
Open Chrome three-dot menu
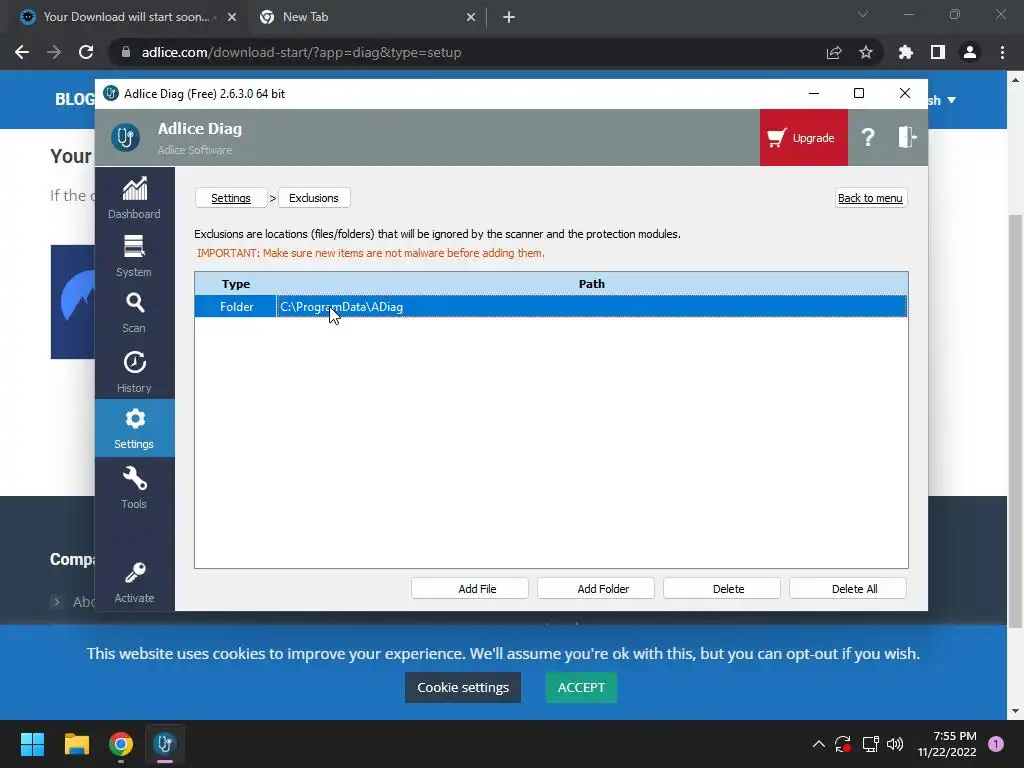[x=1002, y=52]
